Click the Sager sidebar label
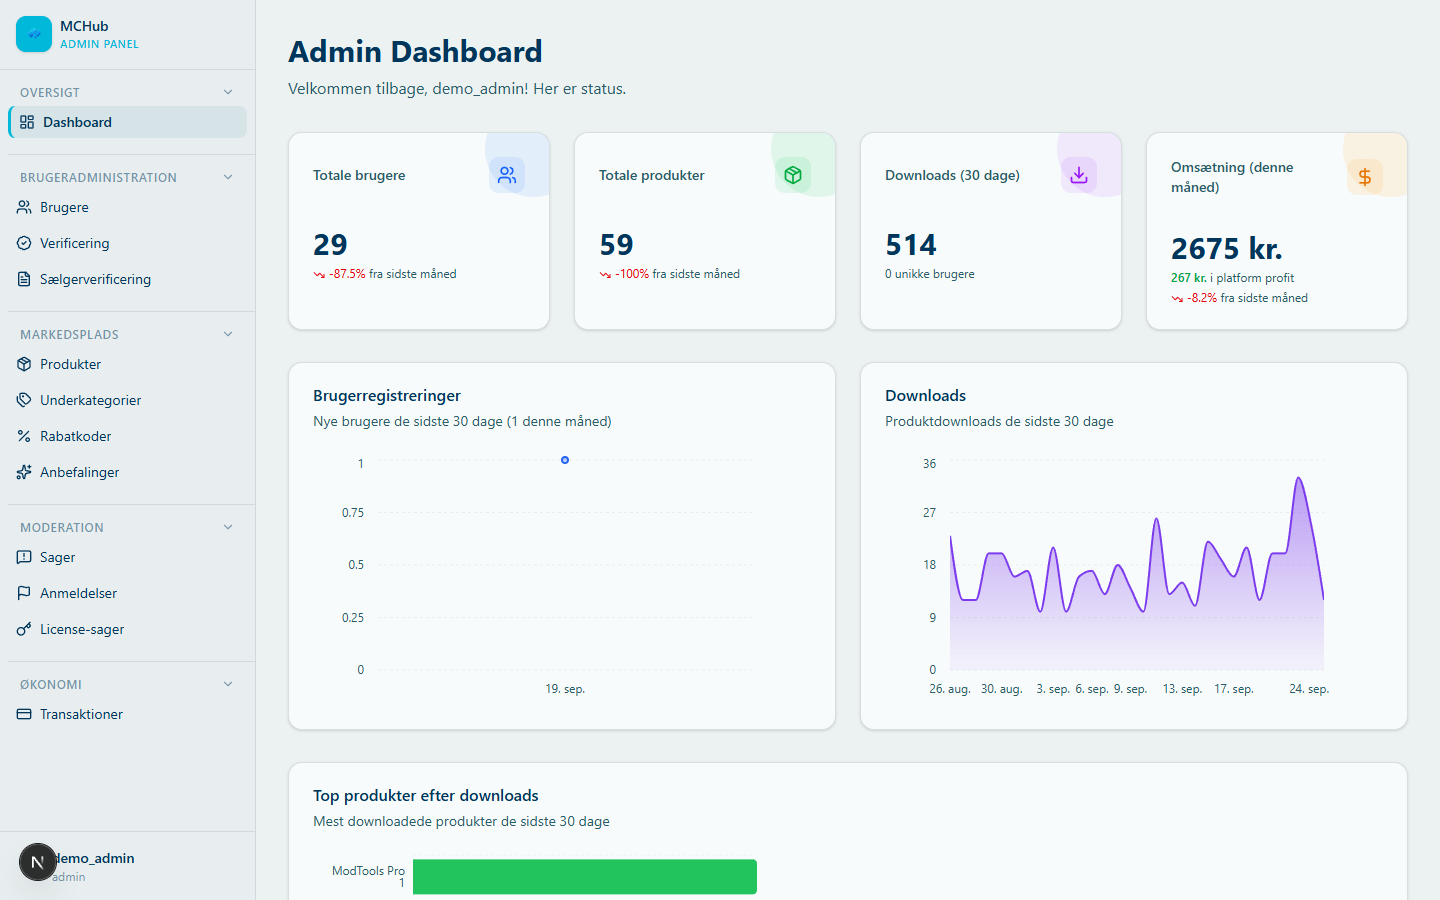 tap(57, 557)
